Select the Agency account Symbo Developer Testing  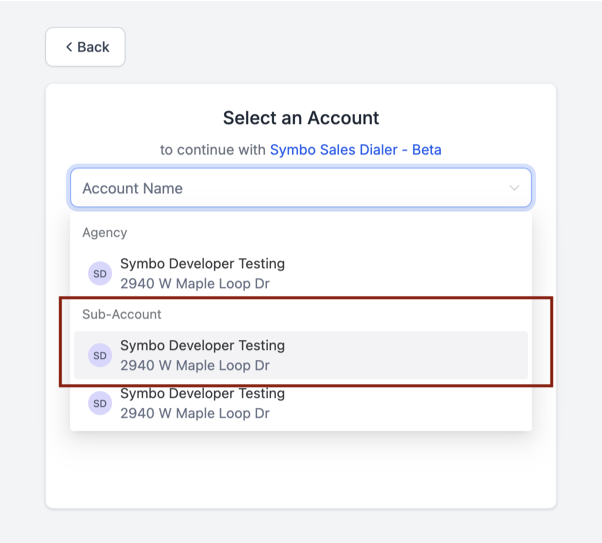coord(301,273)
